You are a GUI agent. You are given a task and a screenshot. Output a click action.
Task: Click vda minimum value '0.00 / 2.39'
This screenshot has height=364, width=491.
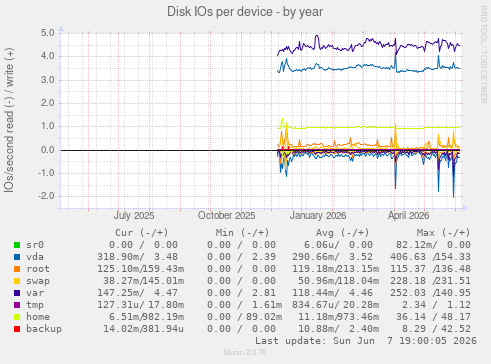point(241,257)
